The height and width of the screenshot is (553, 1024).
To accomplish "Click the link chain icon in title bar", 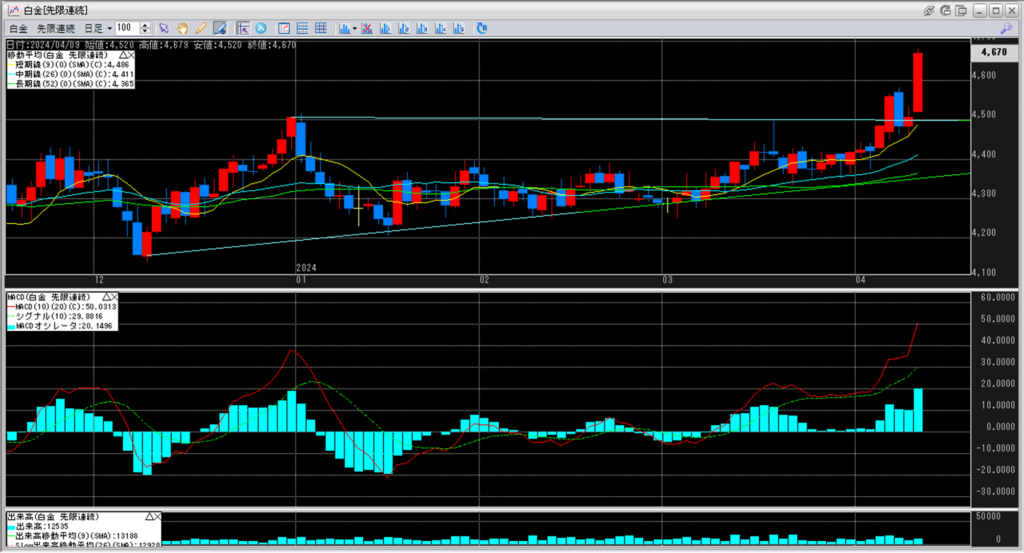I will pyautogui.click(x=928, y=9).
